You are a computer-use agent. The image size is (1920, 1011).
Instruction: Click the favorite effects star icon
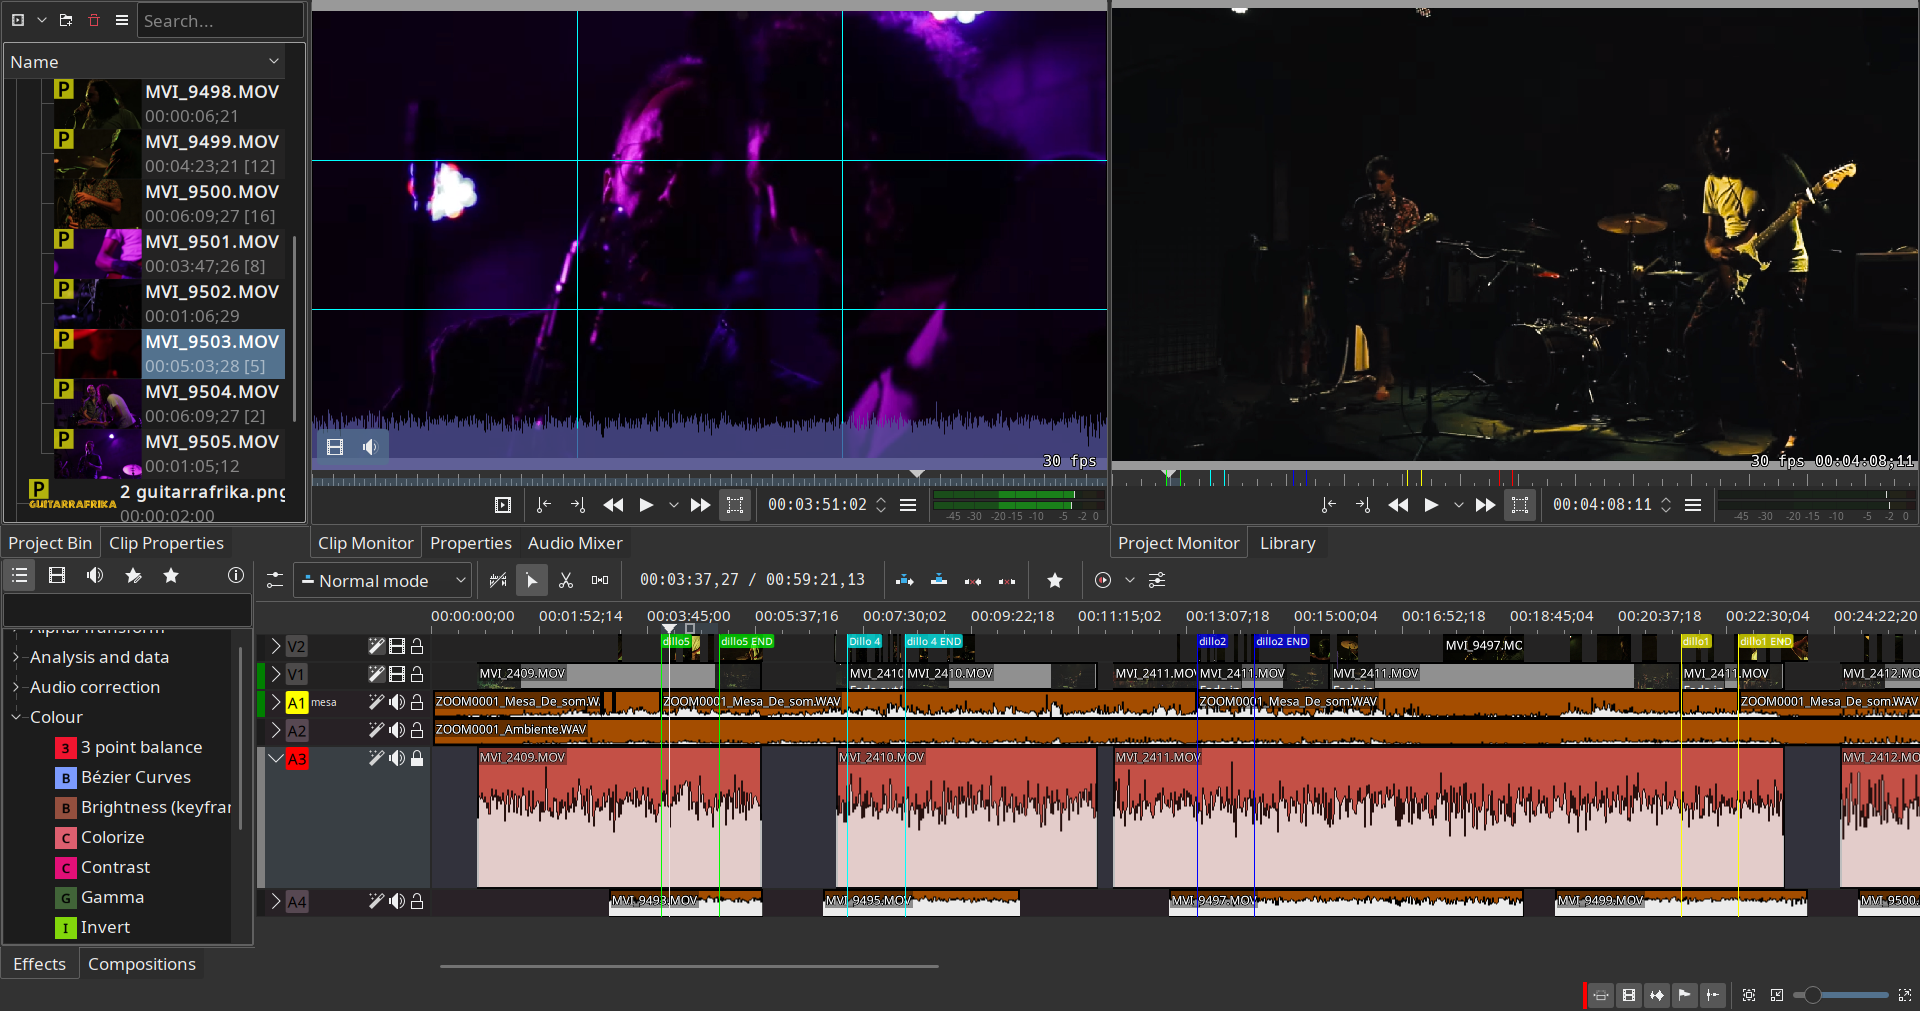click(x=171, y=576)
